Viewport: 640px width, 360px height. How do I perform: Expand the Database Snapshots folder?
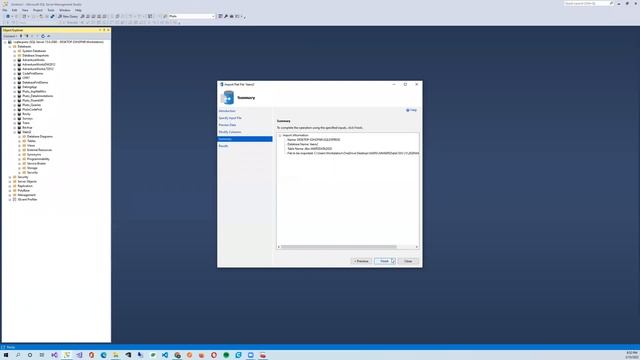pos(15,56)
